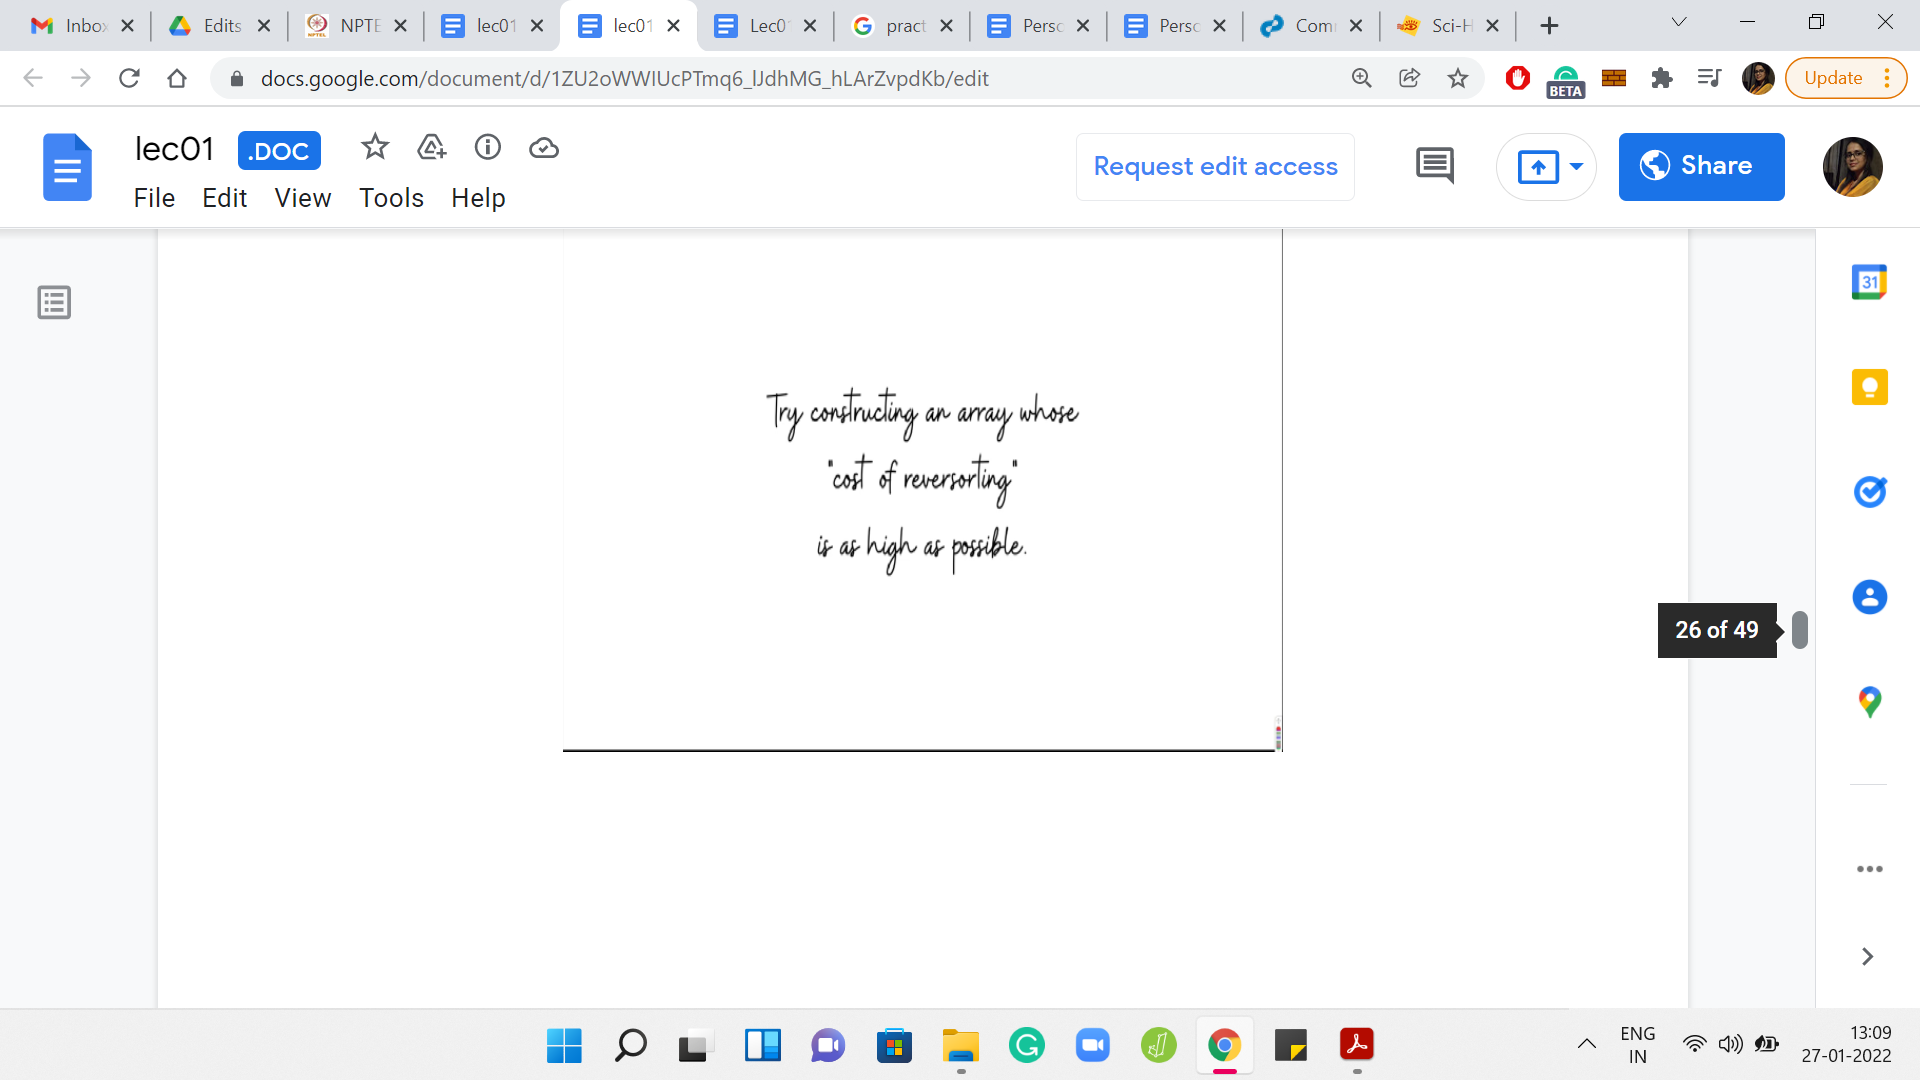Expand the present to meeting dropdown
Viewport: 1920px width, 1080px height.
[x=1577, y=166]
